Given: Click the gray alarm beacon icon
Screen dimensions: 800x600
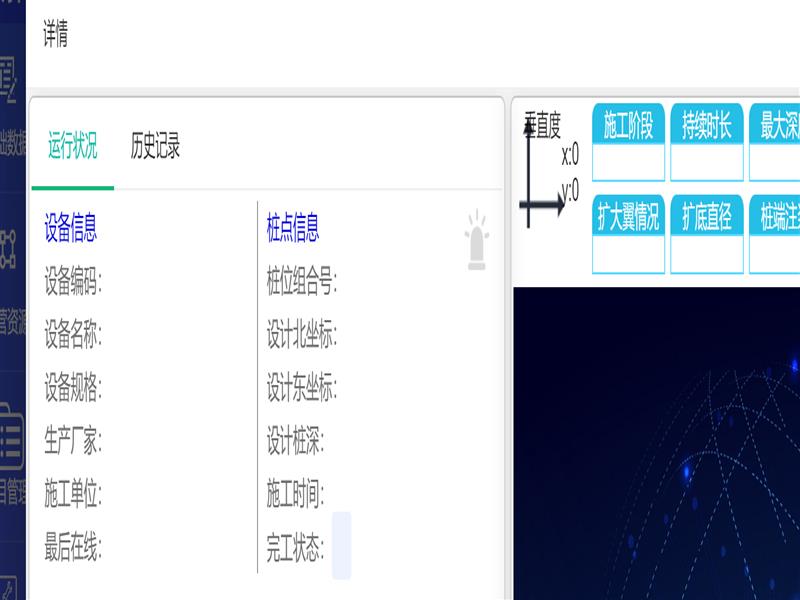Looking at the screenshot, I should point(477,241).
